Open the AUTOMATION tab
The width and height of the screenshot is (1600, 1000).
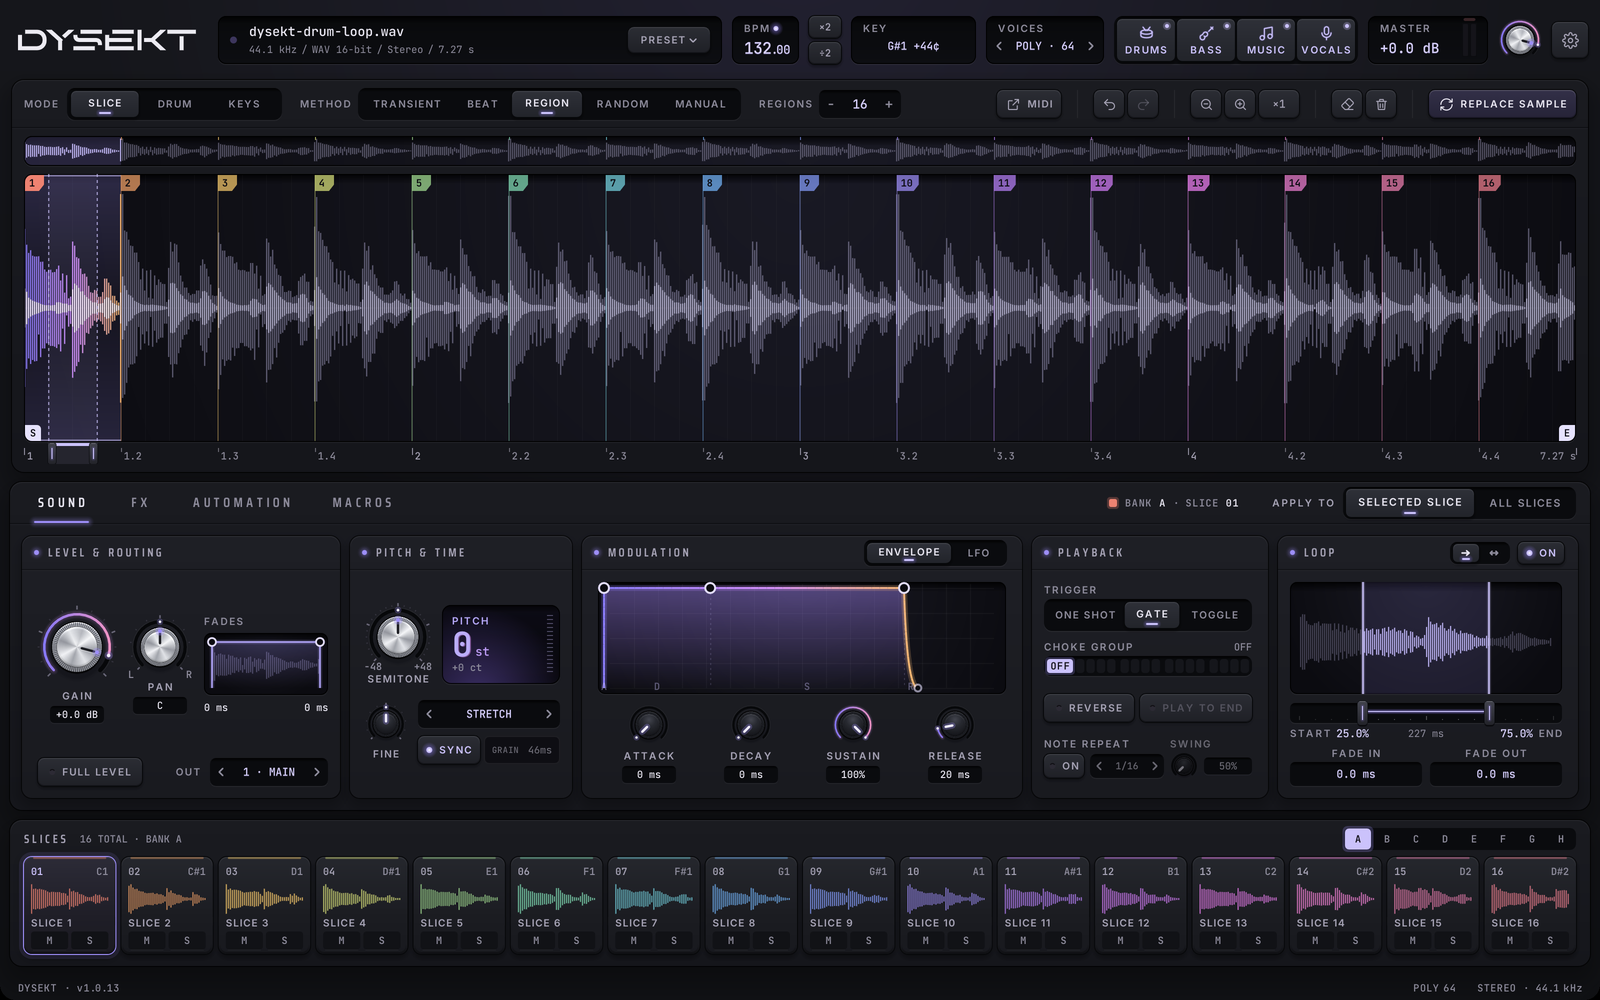pos(242,503)
